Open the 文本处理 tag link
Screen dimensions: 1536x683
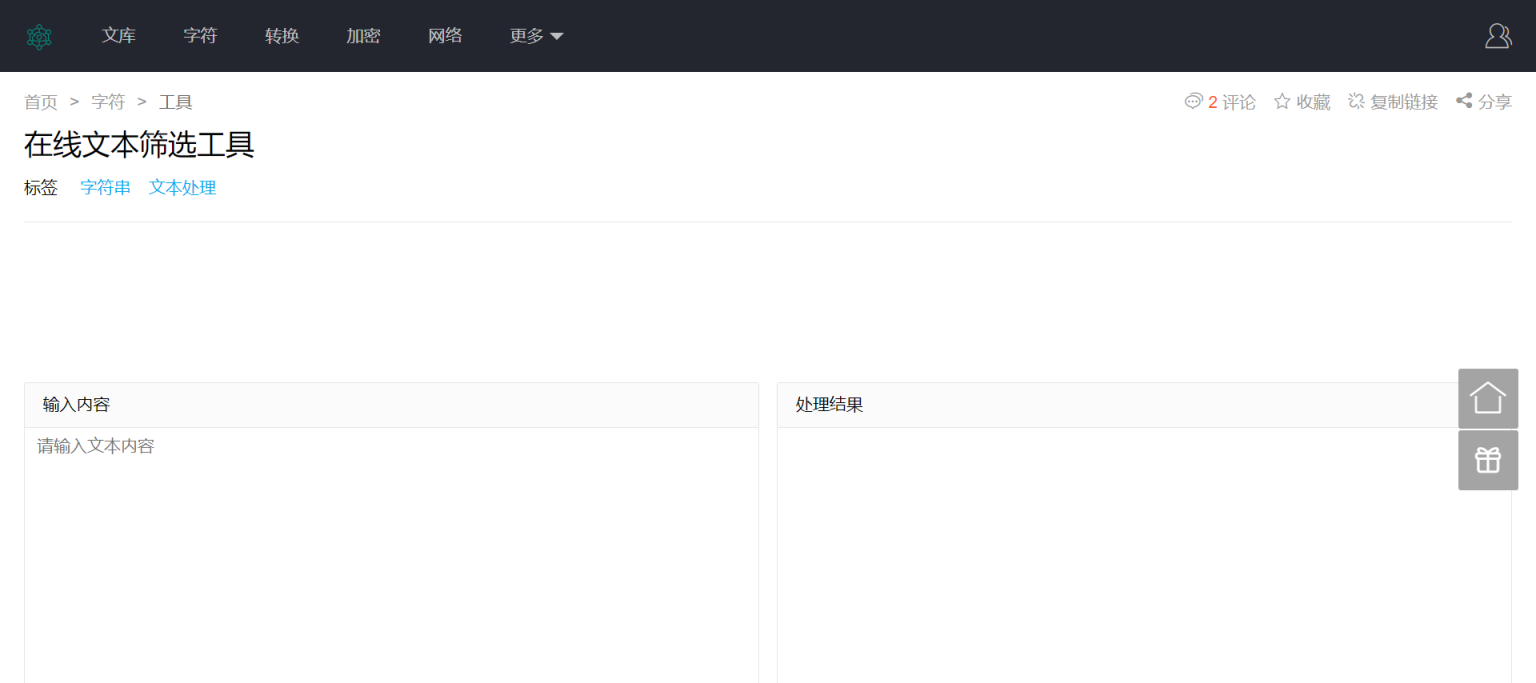tap(182, 187)
